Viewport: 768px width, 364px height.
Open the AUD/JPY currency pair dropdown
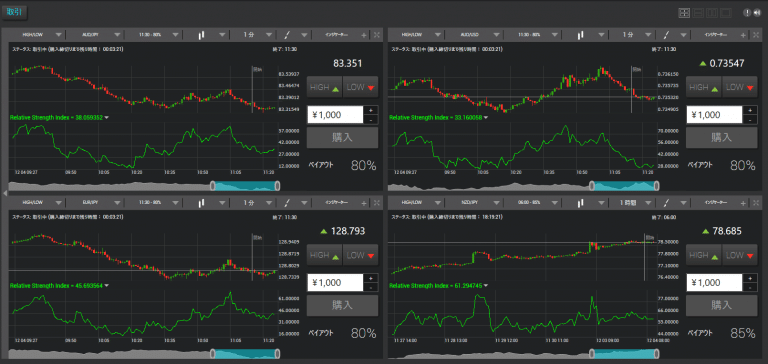[x=94, y=35]
